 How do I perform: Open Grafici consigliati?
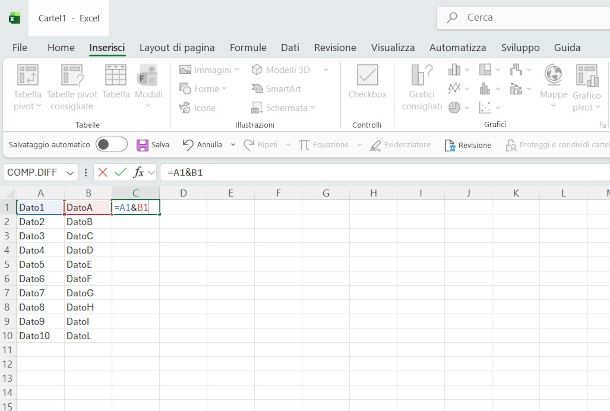422,88
